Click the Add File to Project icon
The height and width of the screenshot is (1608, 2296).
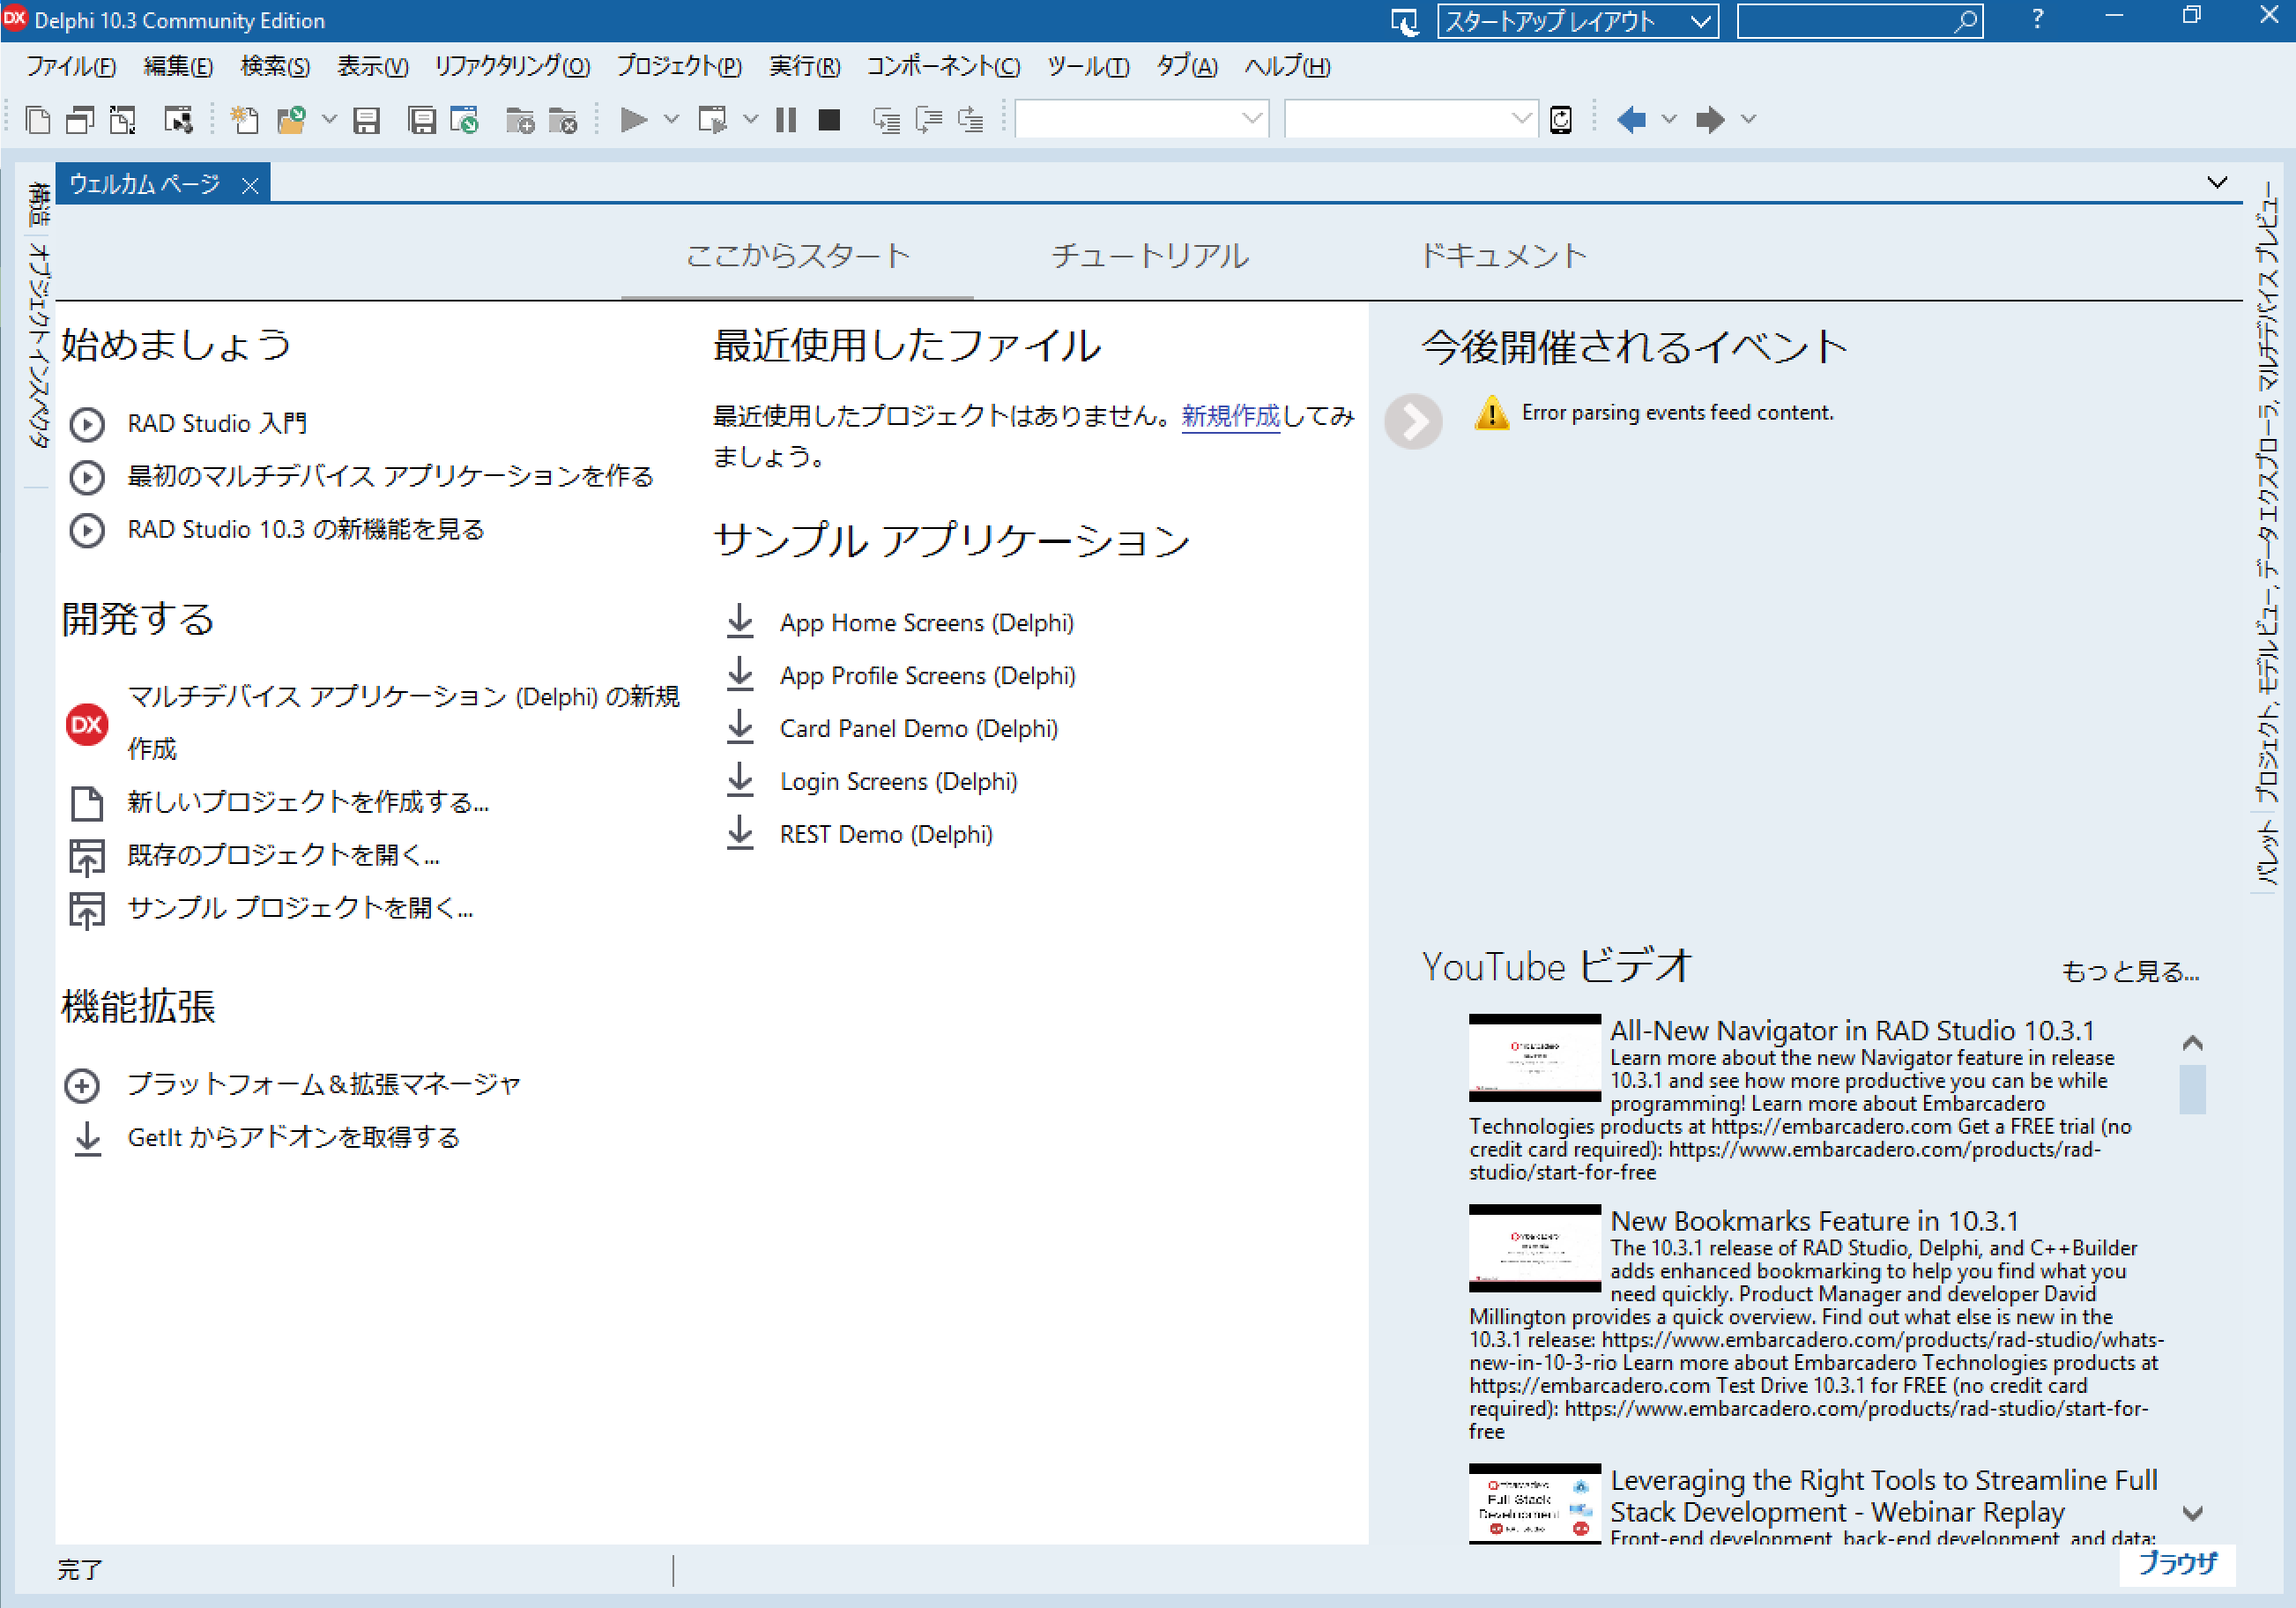(520, 120)
